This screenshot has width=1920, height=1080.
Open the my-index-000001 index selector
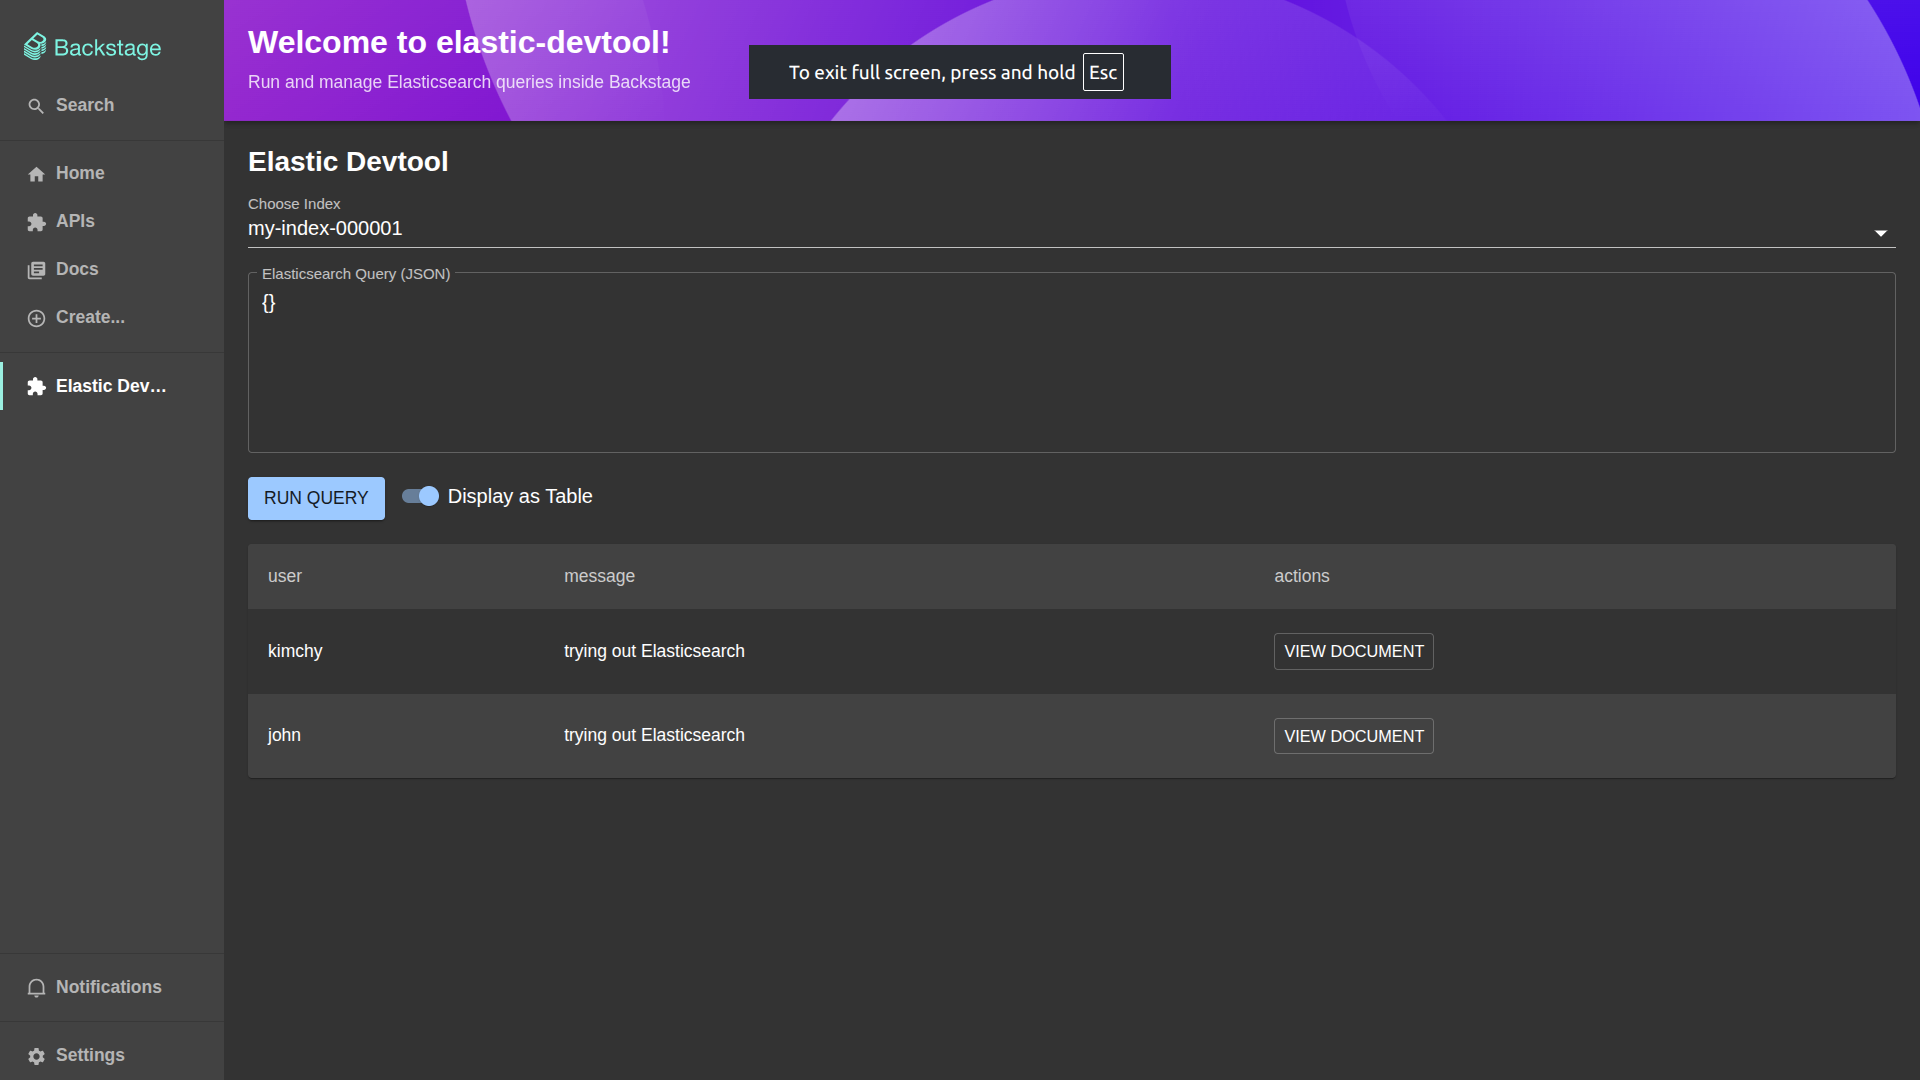tap(1072, 229)
